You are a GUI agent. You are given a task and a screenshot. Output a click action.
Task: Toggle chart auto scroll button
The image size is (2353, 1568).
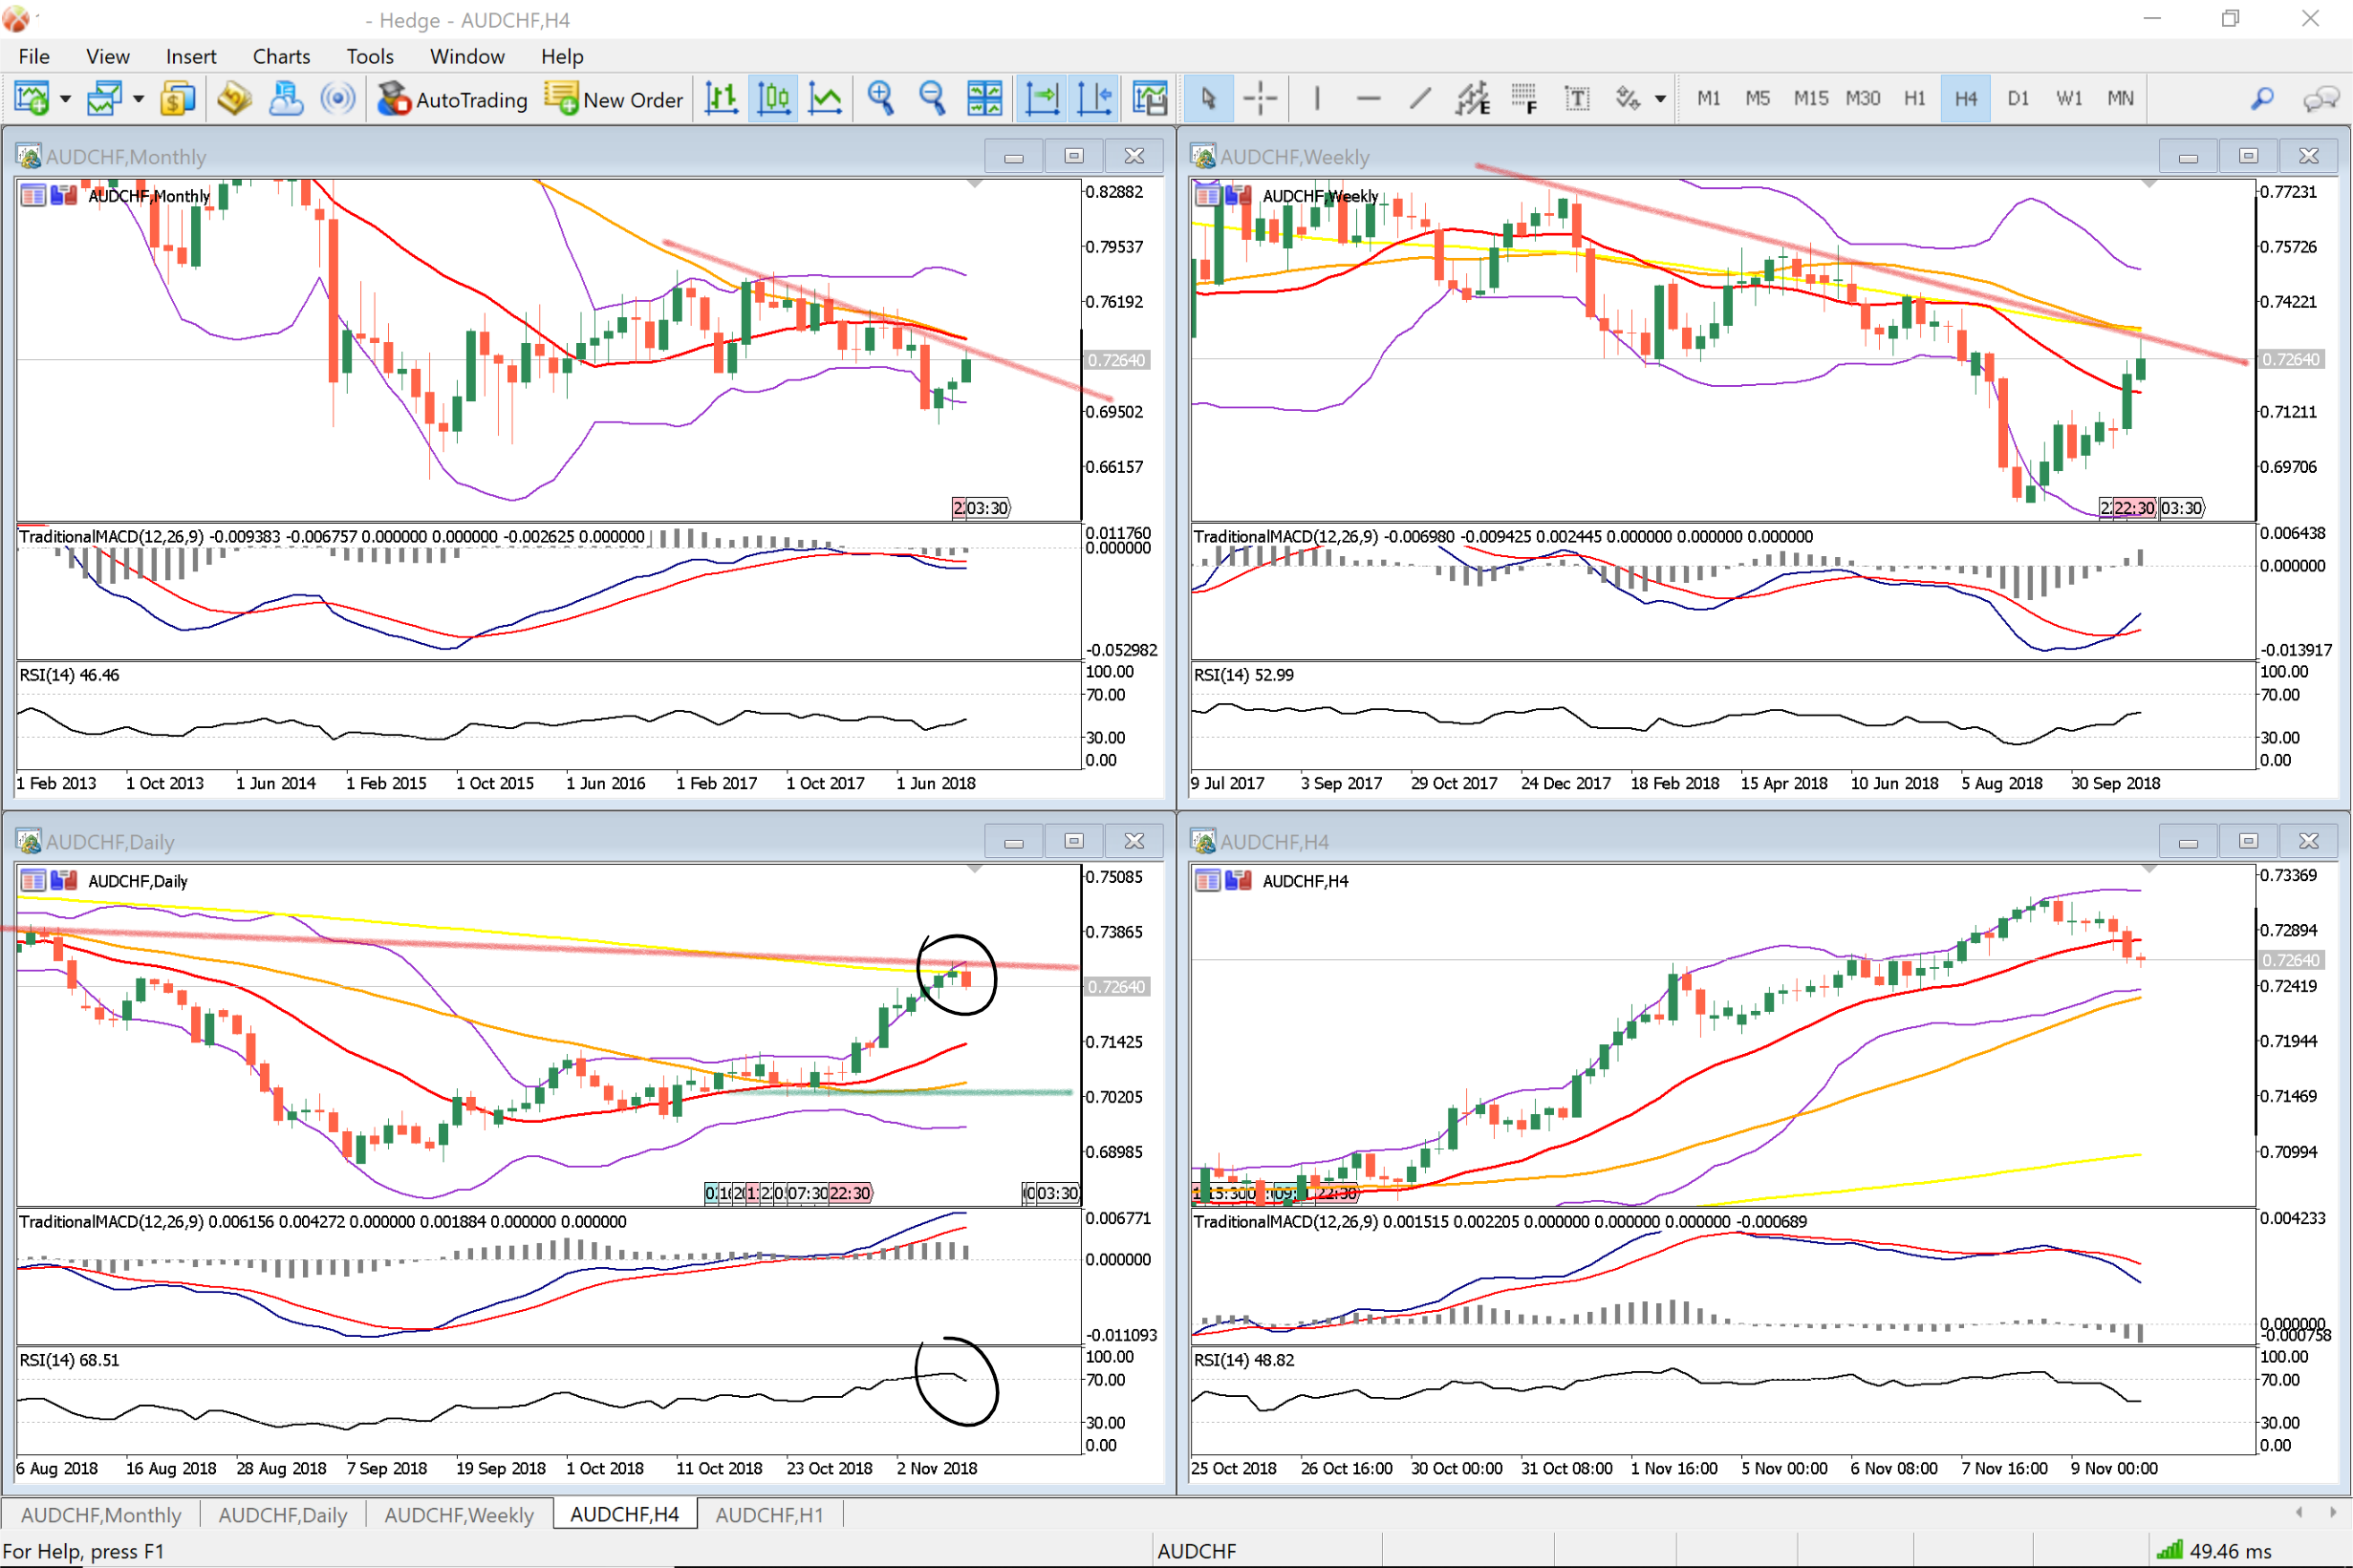(x=1042, y=98)
